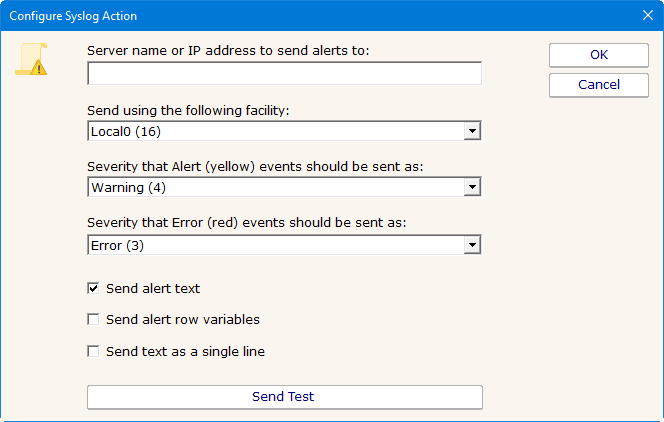Click the arrow button beside Error (3)

tap(472, 245)
